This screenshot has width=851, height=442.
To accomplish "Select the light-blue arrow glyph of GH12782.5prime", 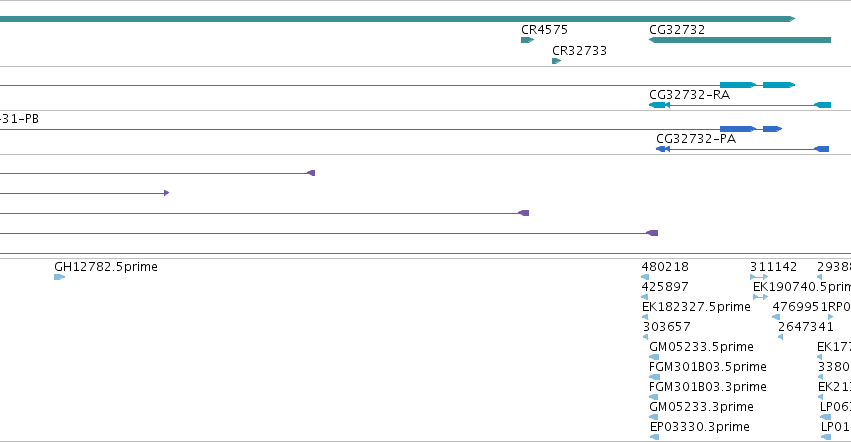I will click(x=60, y=277).
